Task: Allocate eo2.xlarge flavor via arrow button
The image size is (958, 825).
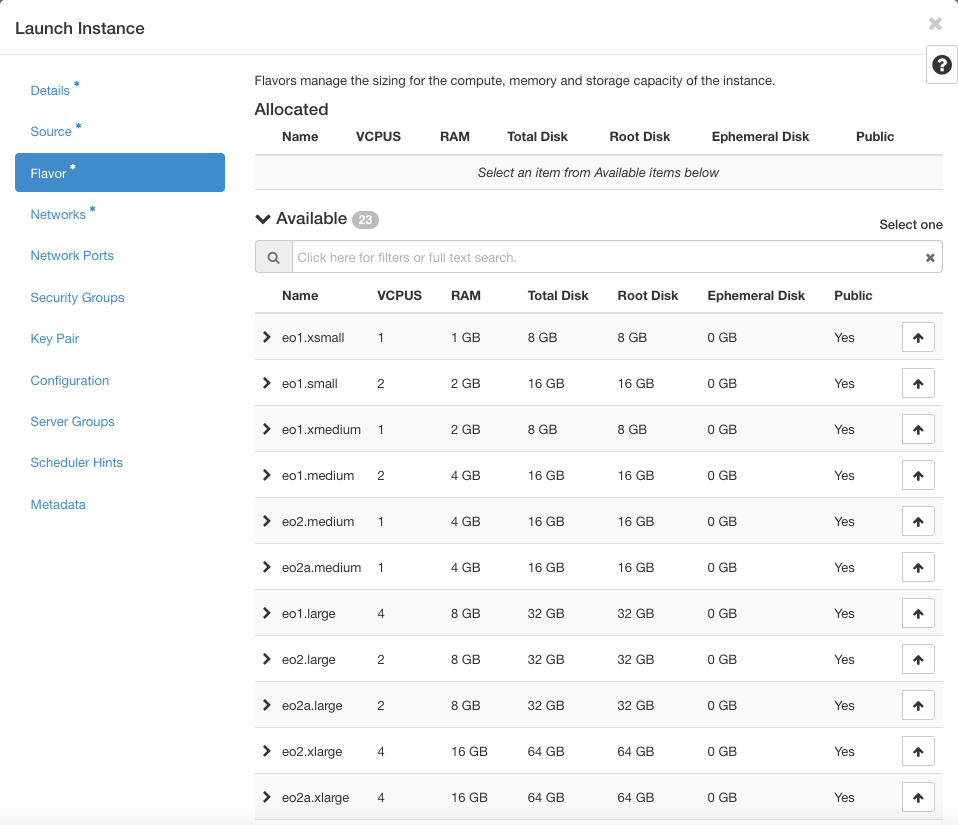Action: (917, 752)
